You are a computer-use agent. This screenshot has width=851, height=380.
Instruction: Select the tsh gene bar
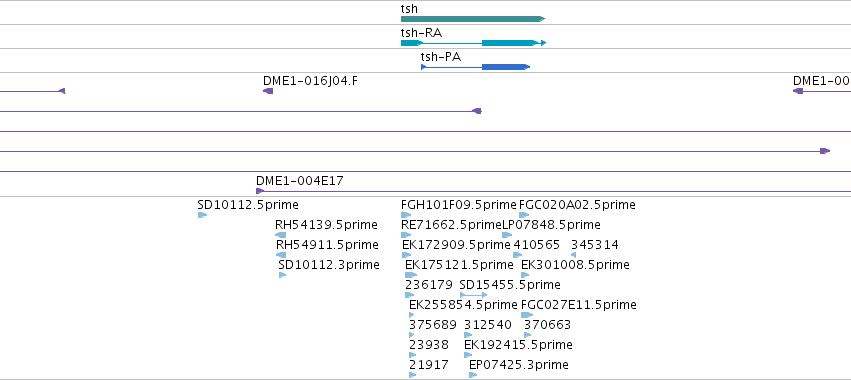473,19
